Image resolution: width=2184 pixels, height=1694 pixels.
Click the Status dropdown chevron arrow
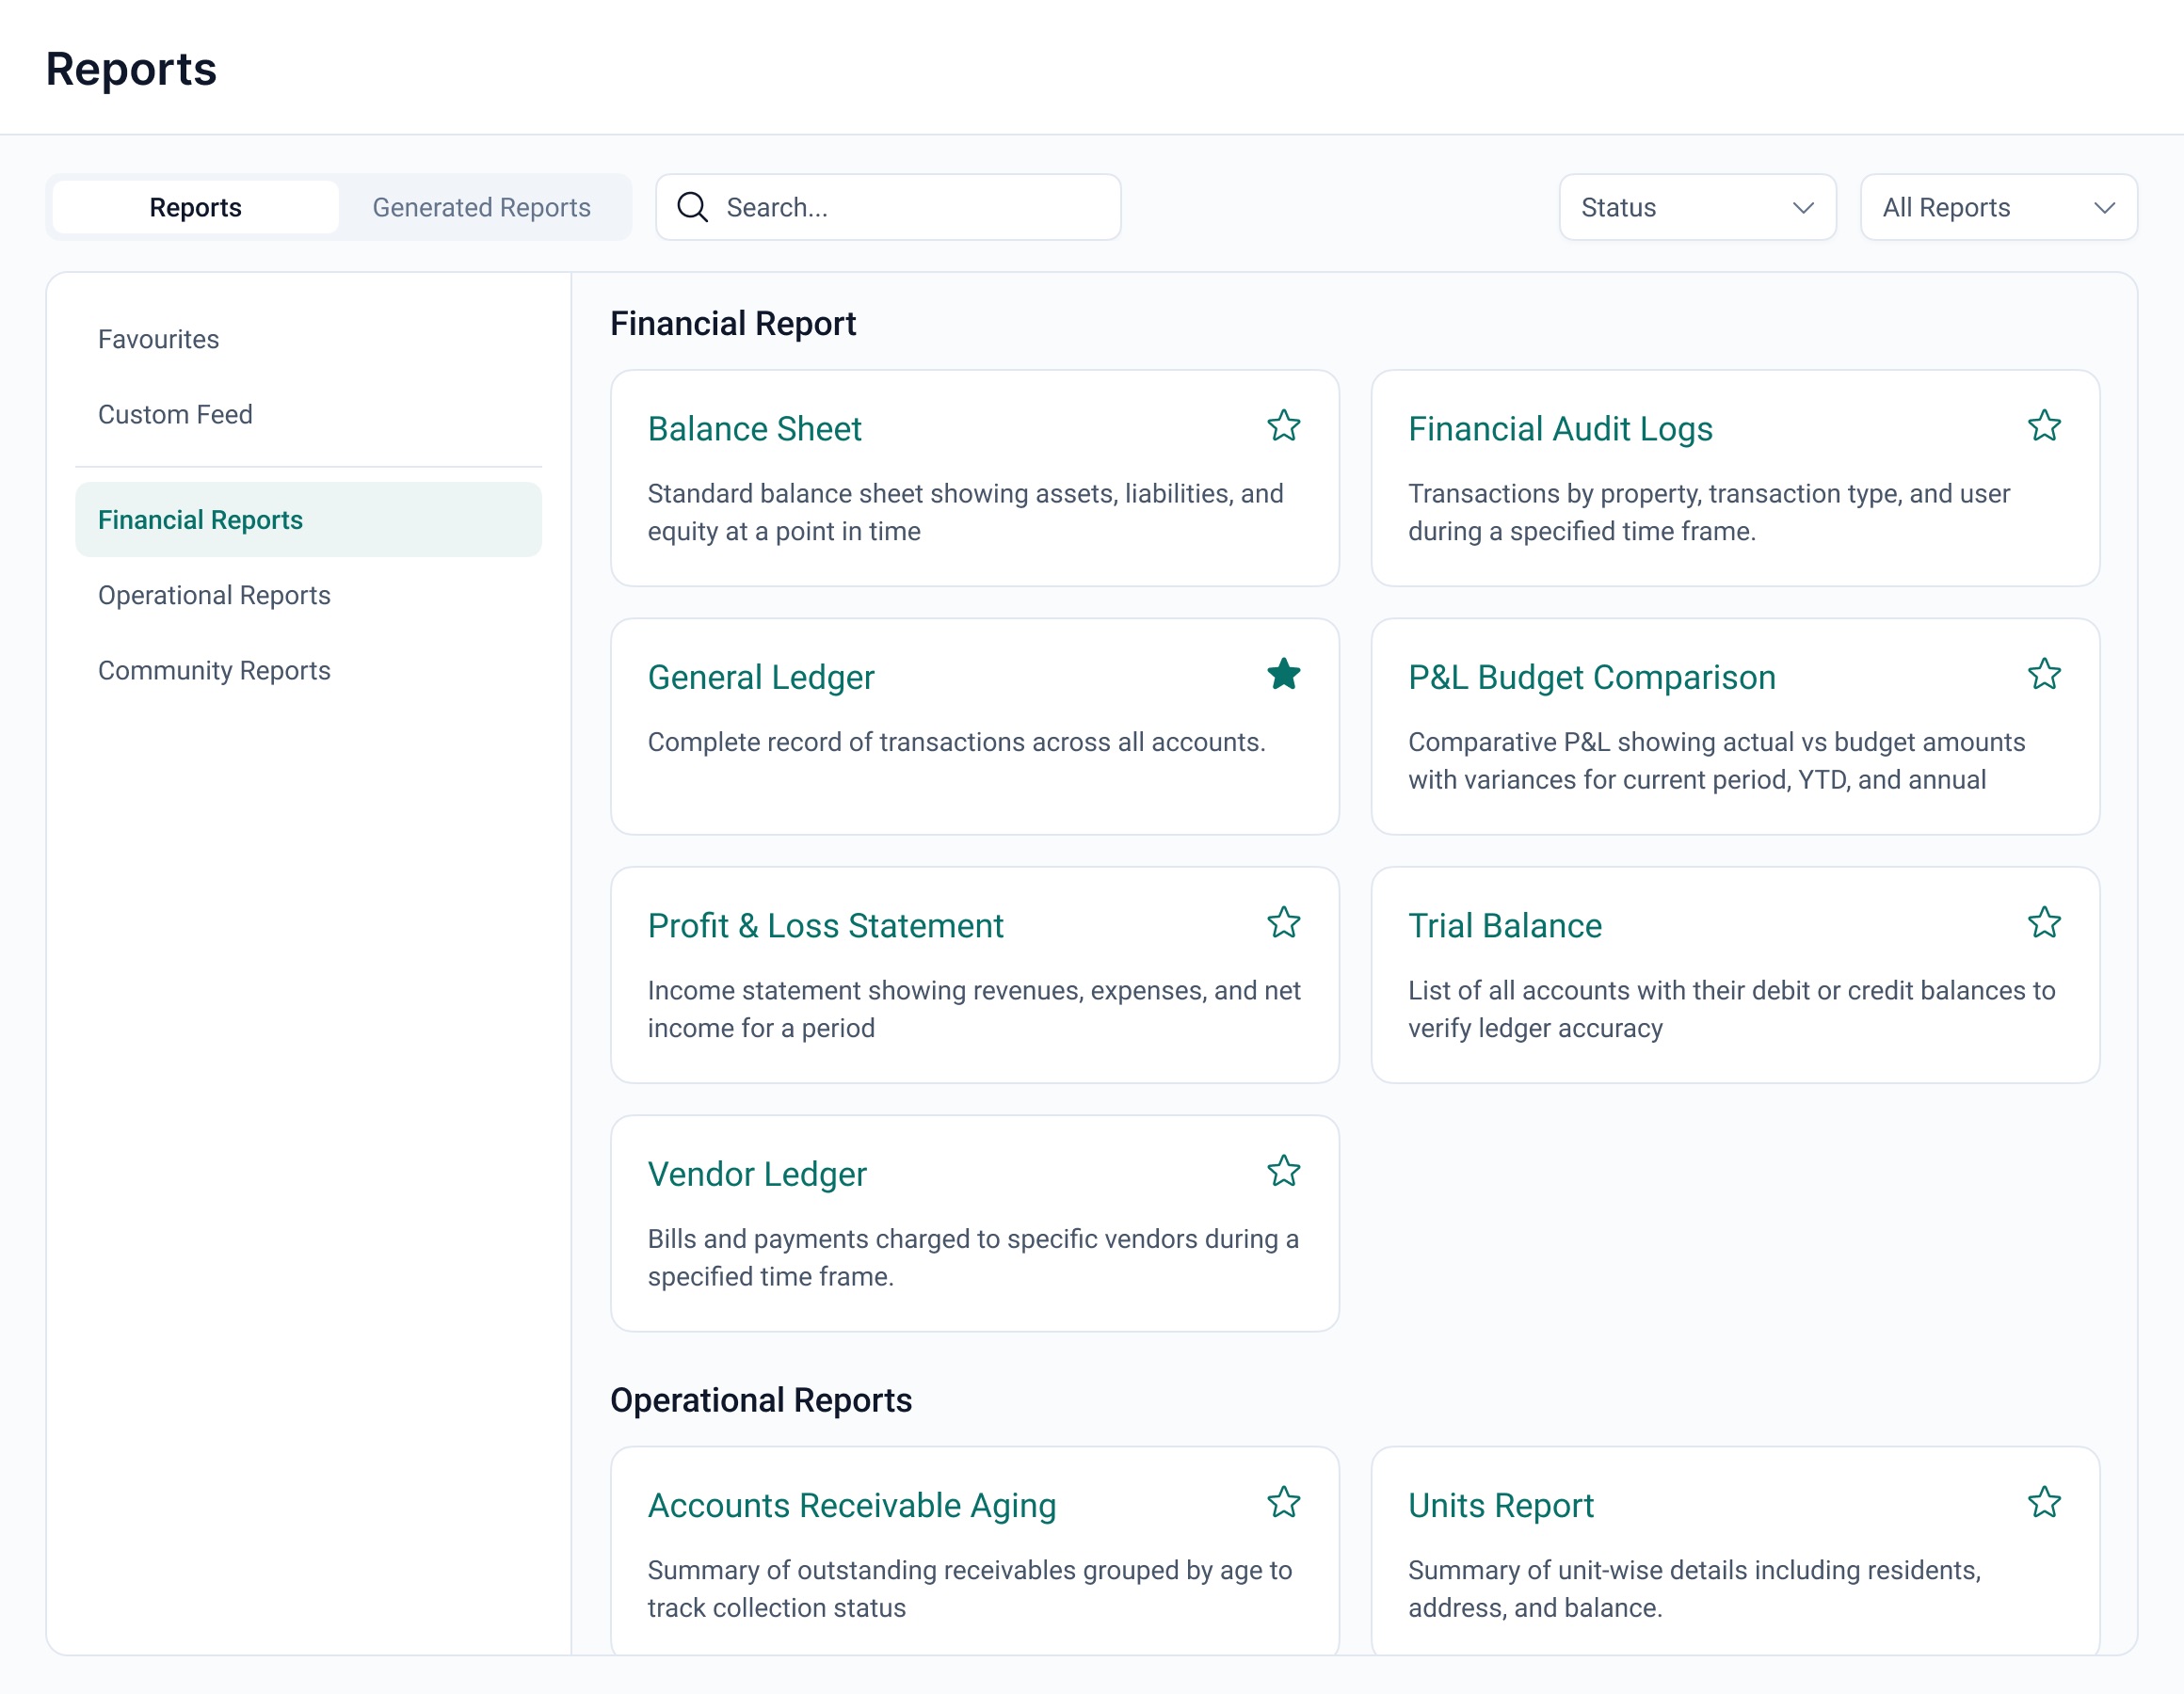tap(1803, 208)
